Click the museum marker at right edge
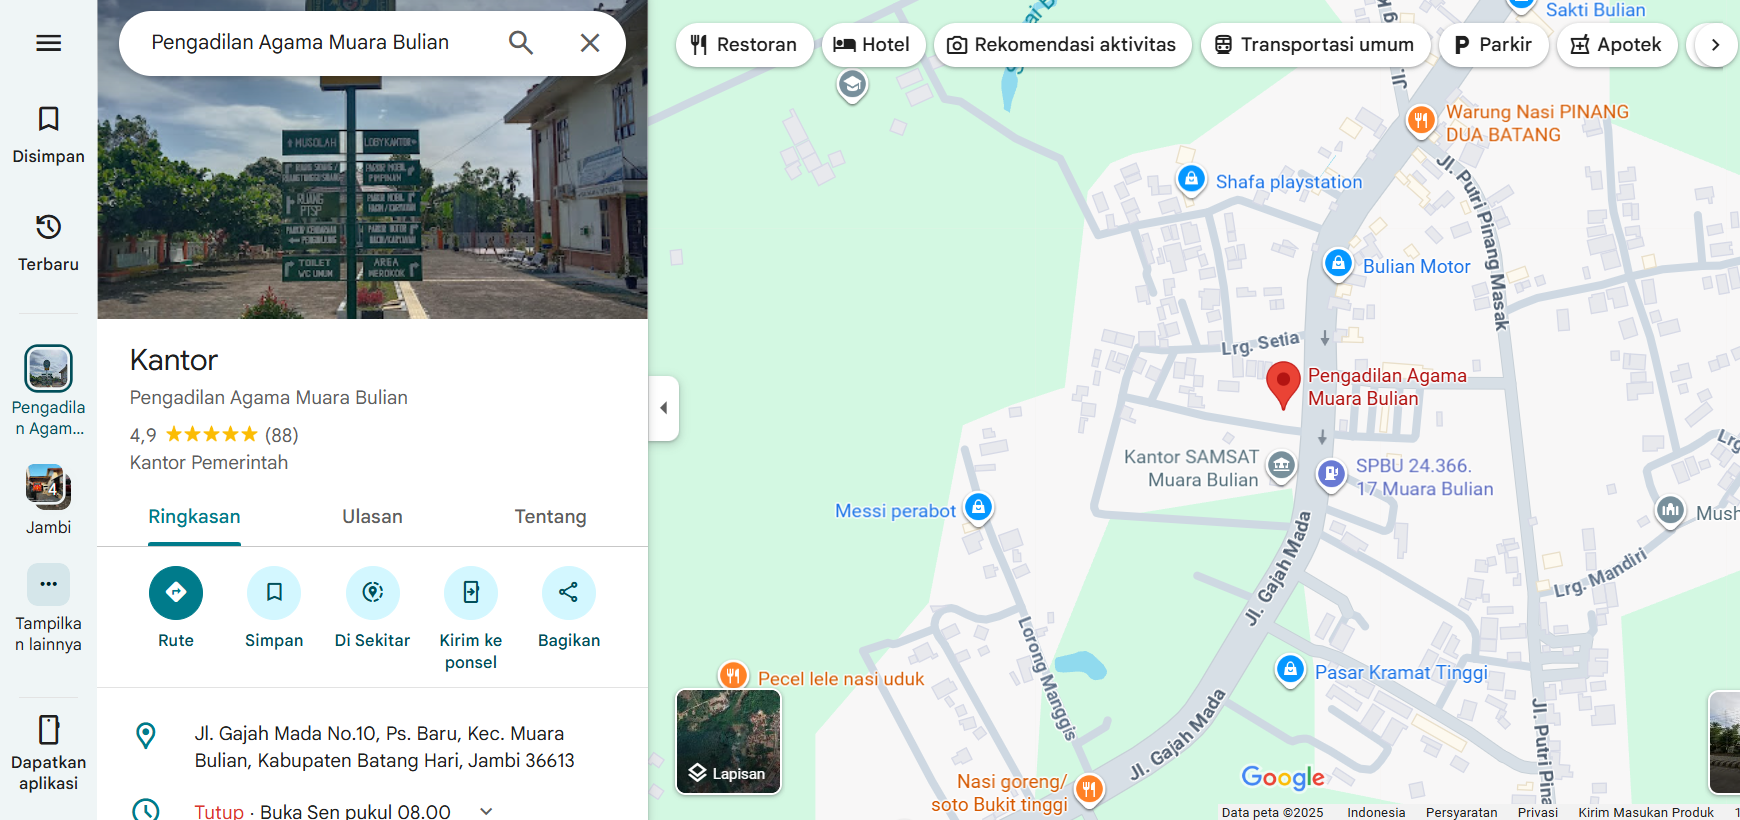Viewport: 1740px width, 820px height. pyautogui.click(x=1670, y=511)
